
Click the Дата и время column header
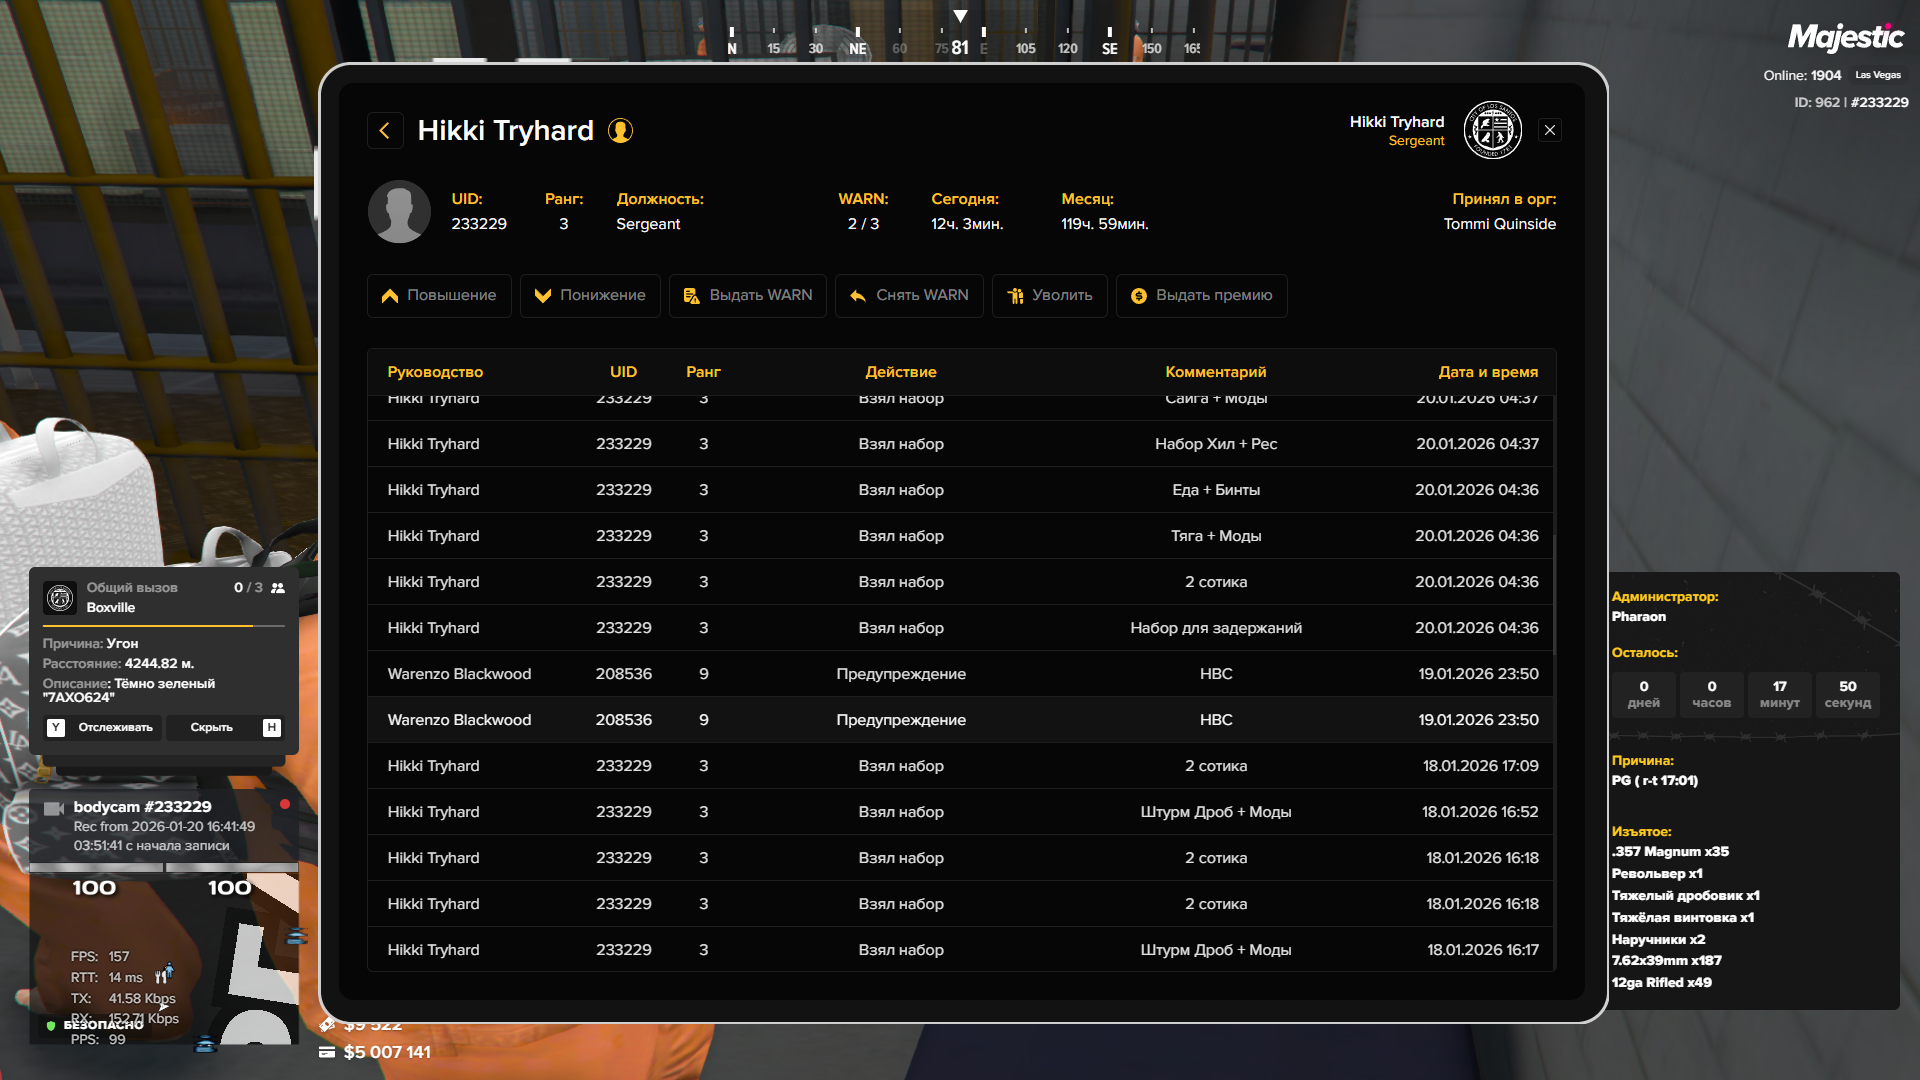coord(1487,372)
